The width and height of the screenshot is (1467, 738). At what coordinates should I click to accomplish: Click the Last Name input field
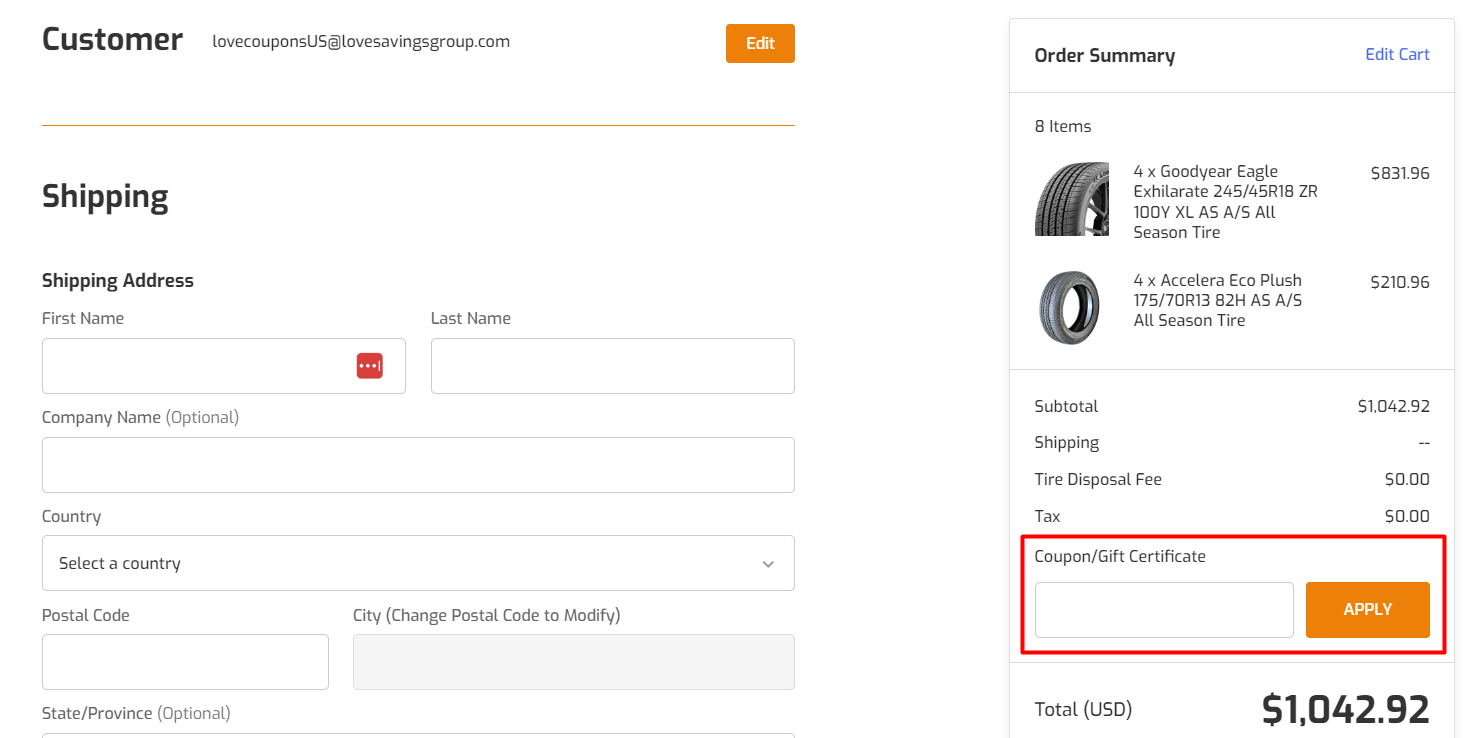click(x=612, y=366)
